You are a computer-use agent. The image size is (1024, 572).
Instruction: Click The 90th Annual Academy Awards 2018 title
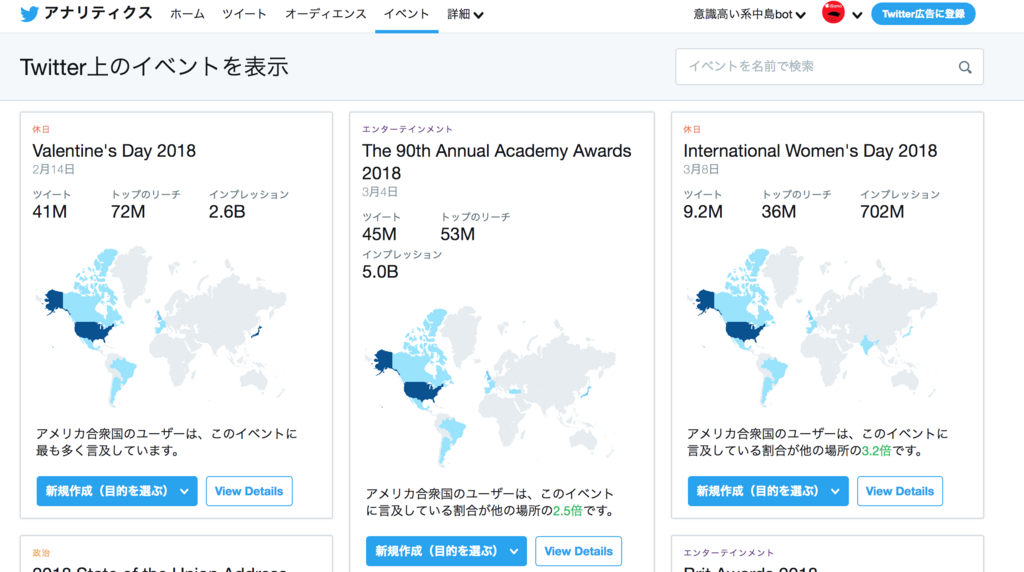pyautogui.click(x=496, y=162)
